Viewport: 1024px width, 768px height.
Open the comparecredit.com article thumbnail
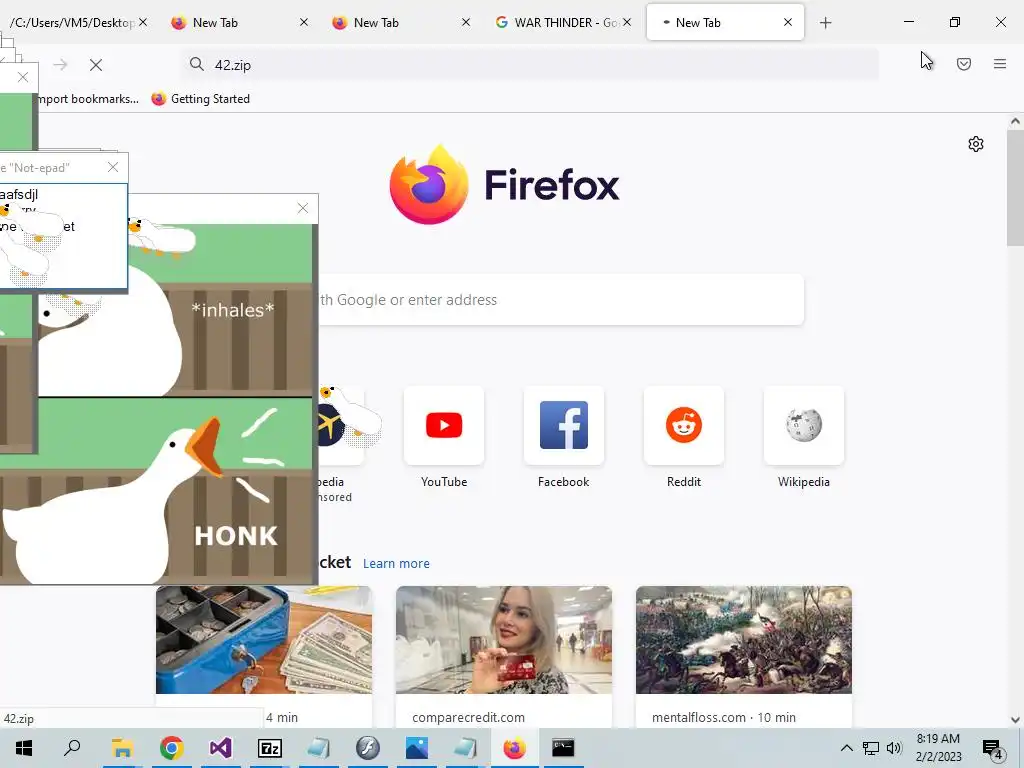(x=504, y=640)
